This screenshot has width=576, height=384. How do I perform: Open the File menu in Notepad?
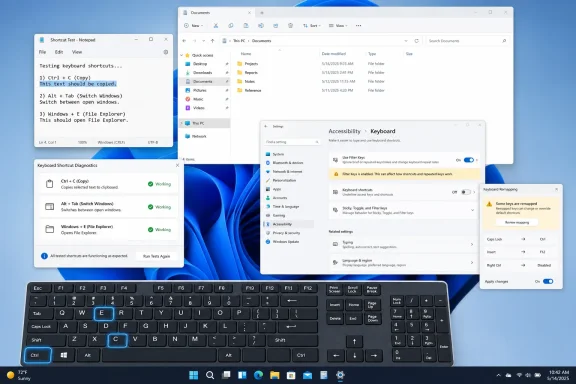[x=43, y=52]
